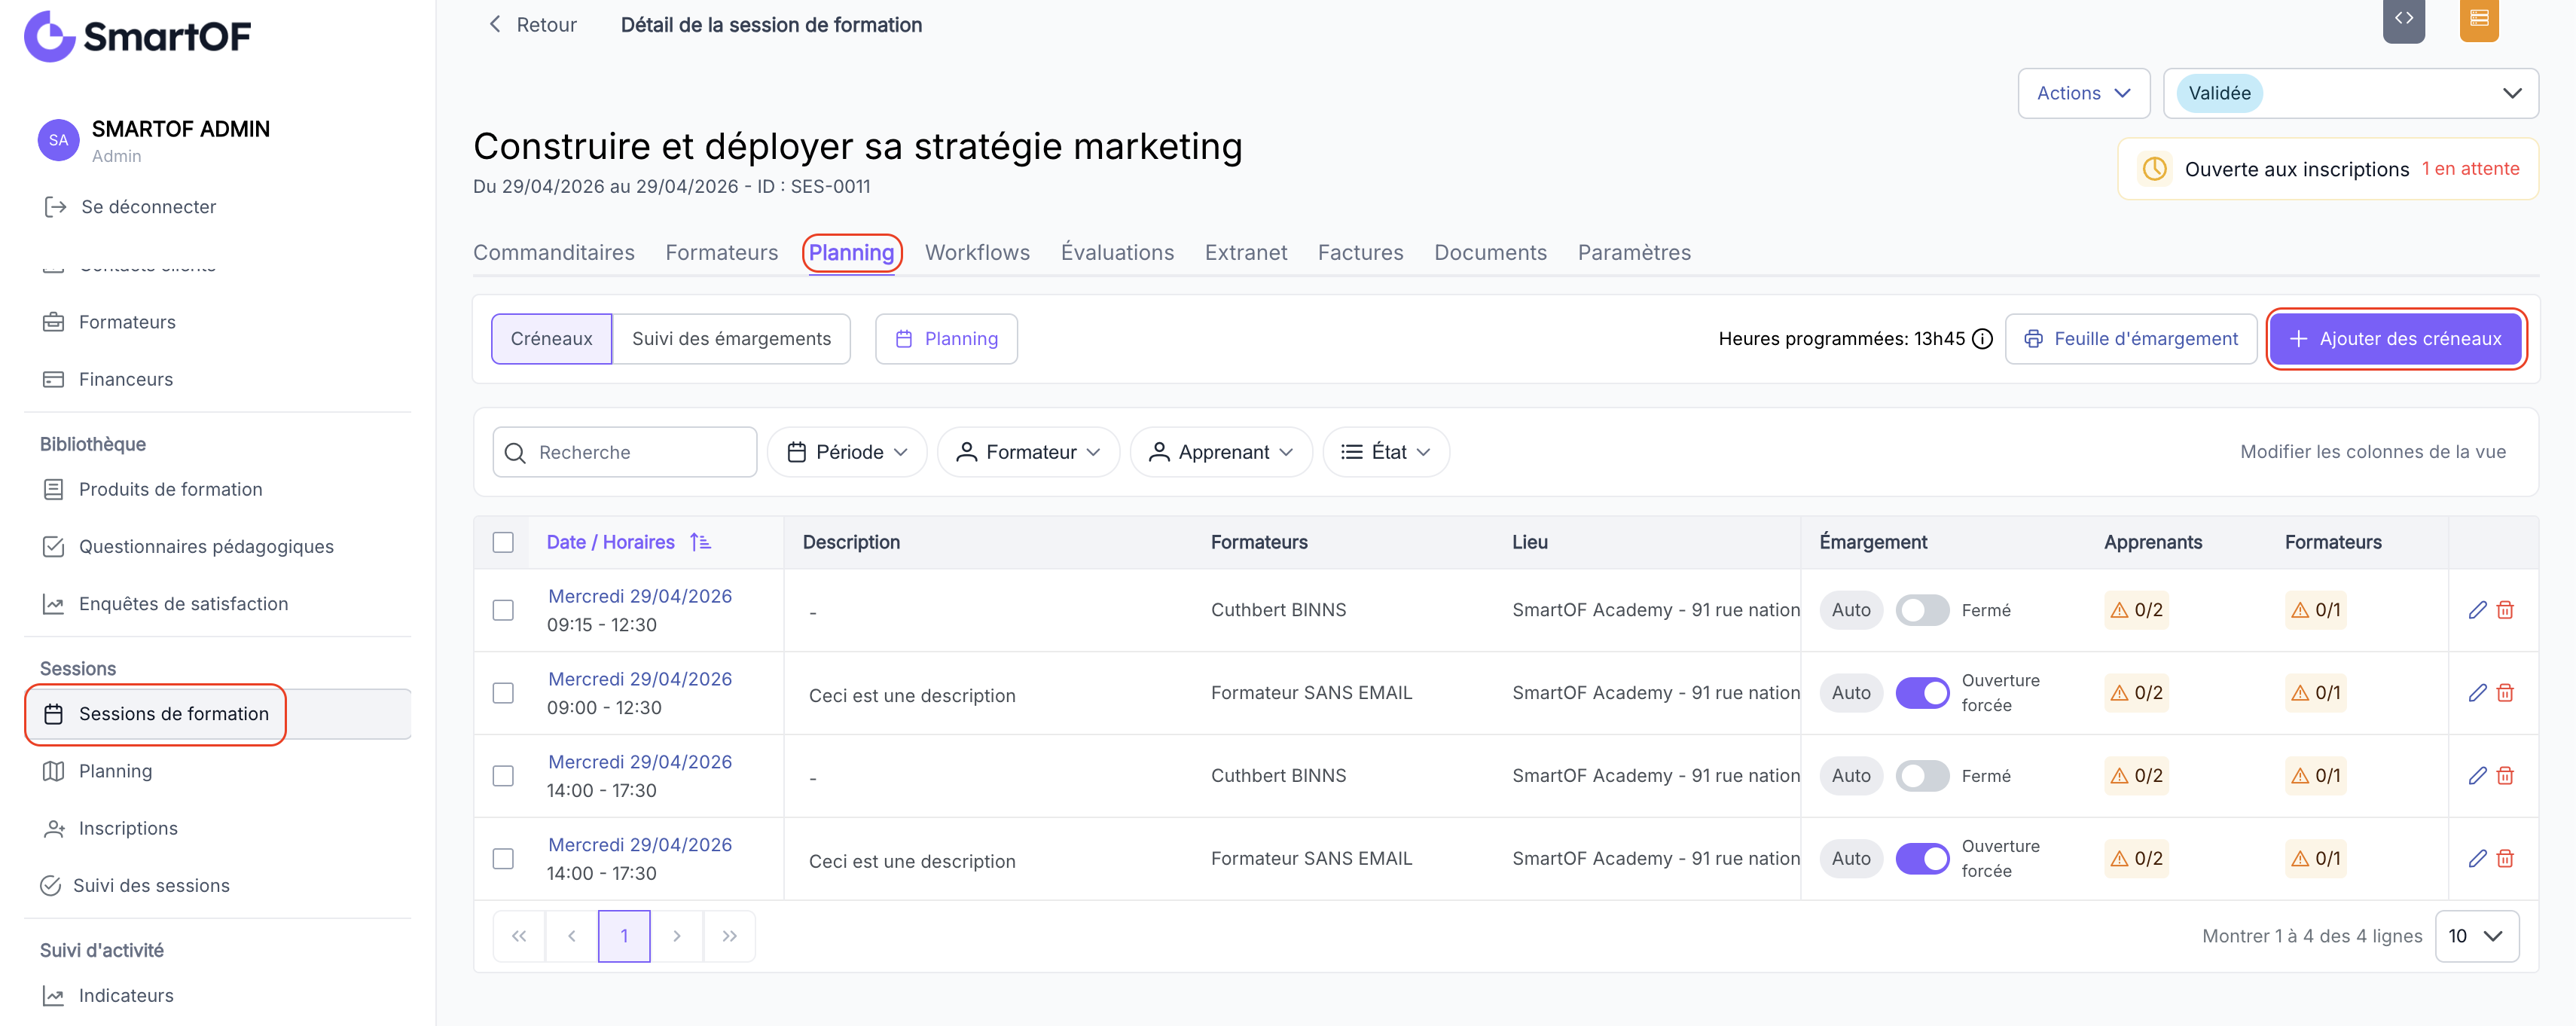The image size is (2576, 1026).
Task: Click Se déconnecter
Action: pyautogui.click(x=130, y=207)
